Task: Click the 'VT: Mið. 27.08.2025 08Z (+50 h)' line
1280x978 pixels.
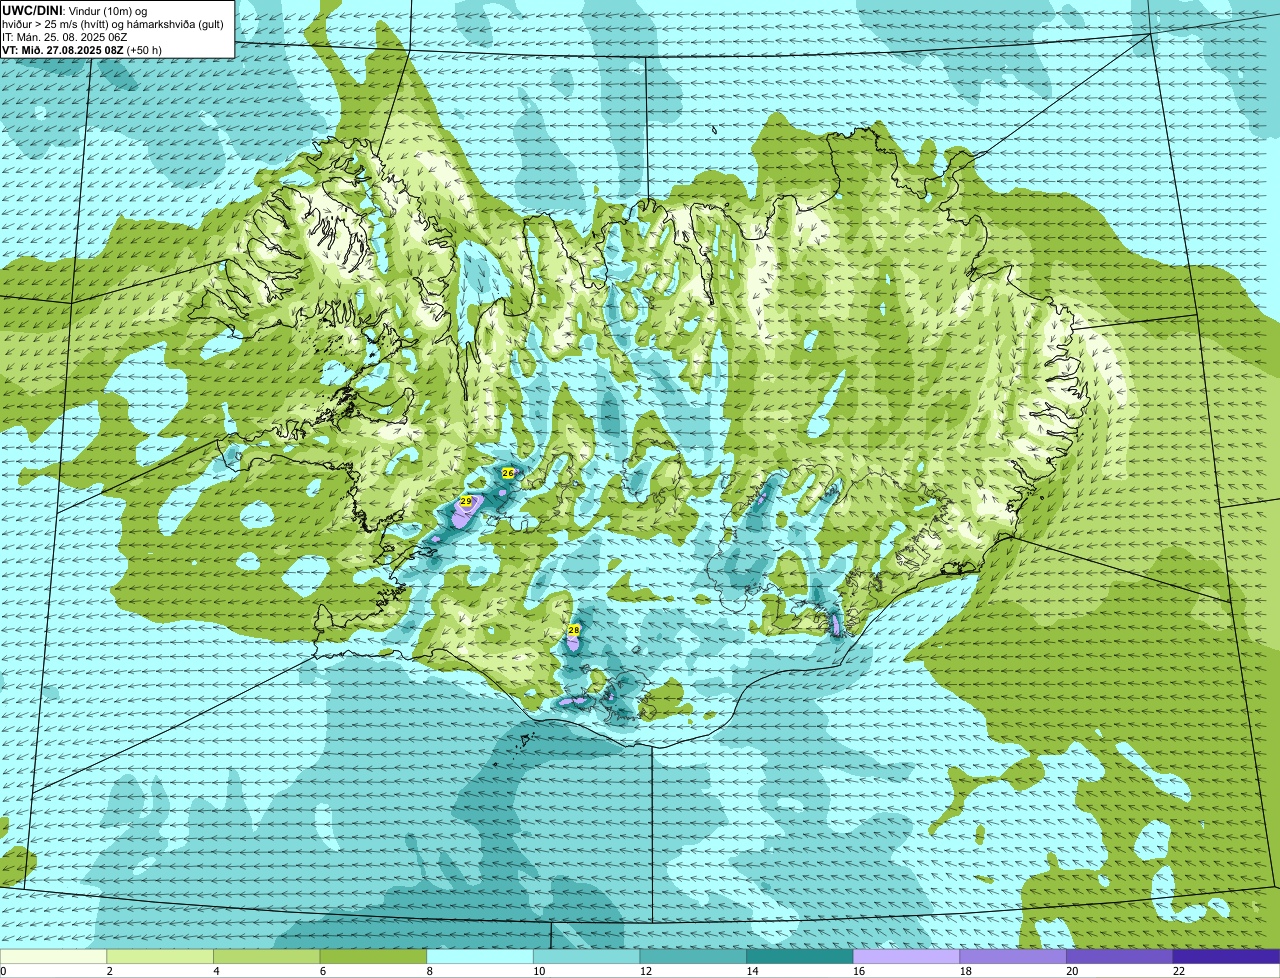Action: pyautogui.click(x=82, y=49)
